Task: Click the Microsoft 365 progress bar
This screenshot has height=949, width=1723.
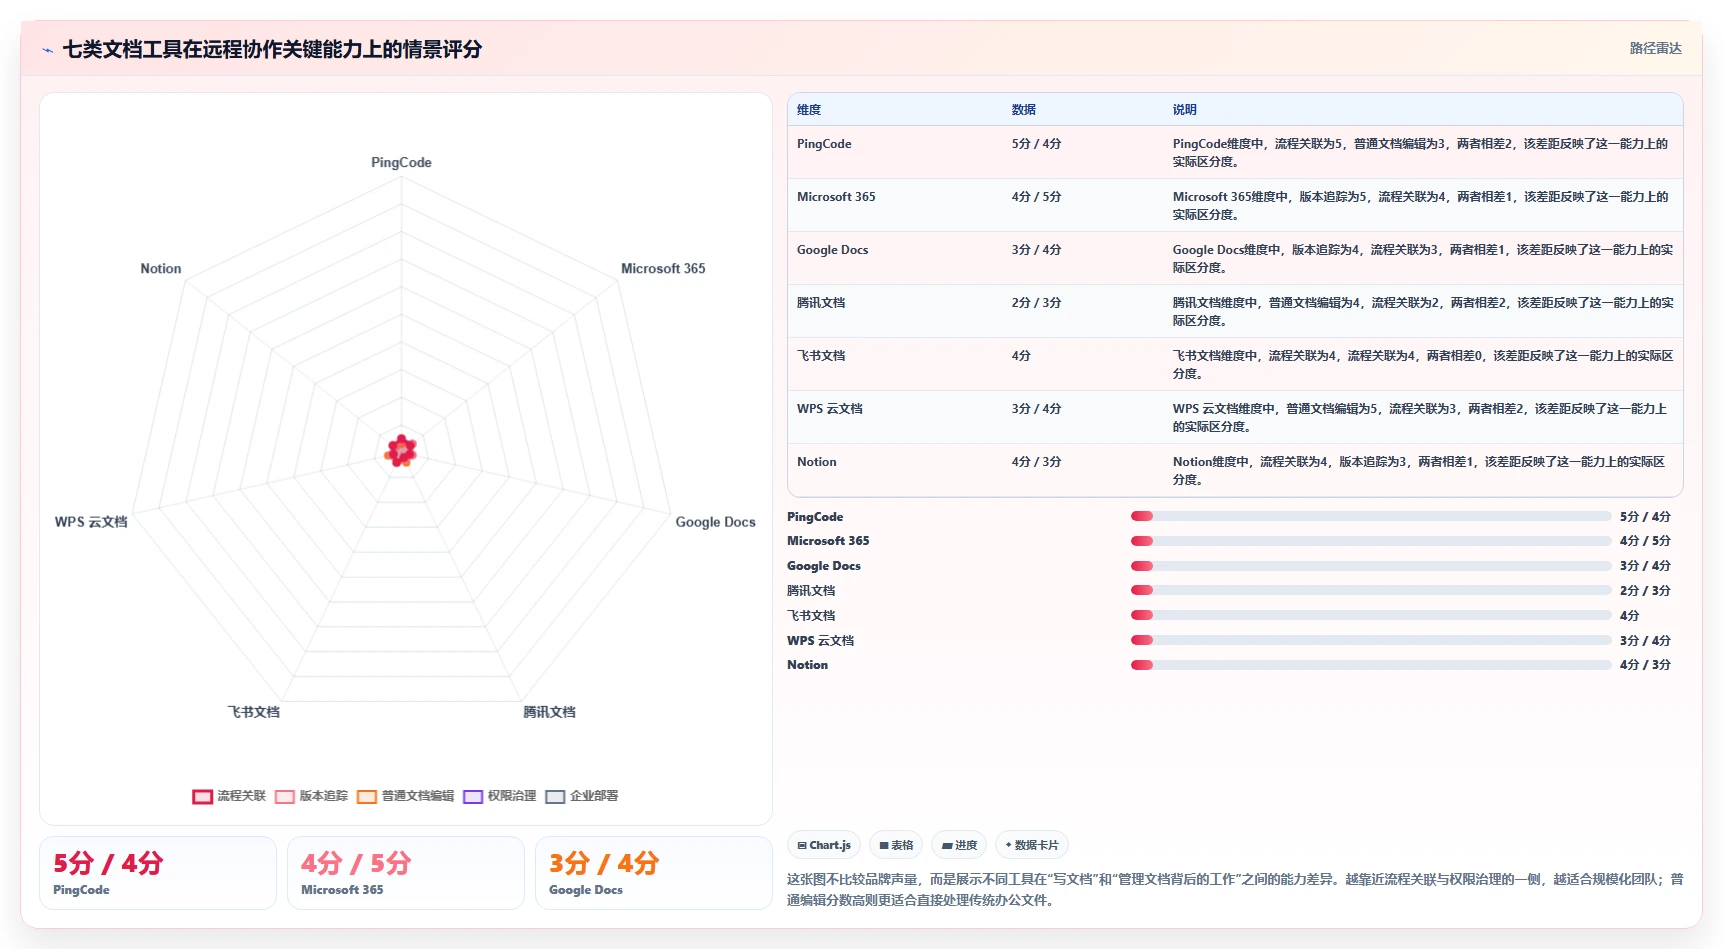Action: [x=1371, y=541]
